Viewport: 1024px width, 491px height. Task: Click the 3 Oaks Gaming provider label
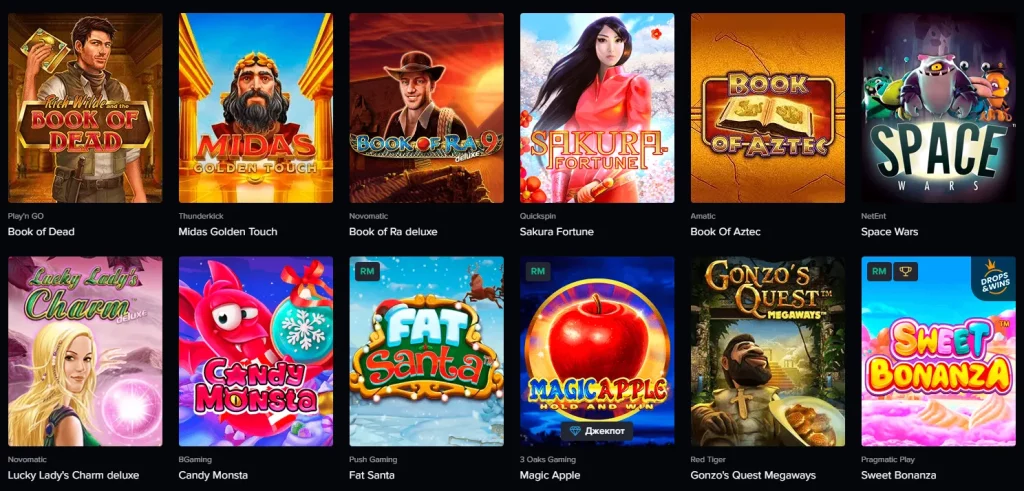click(547, 460)
